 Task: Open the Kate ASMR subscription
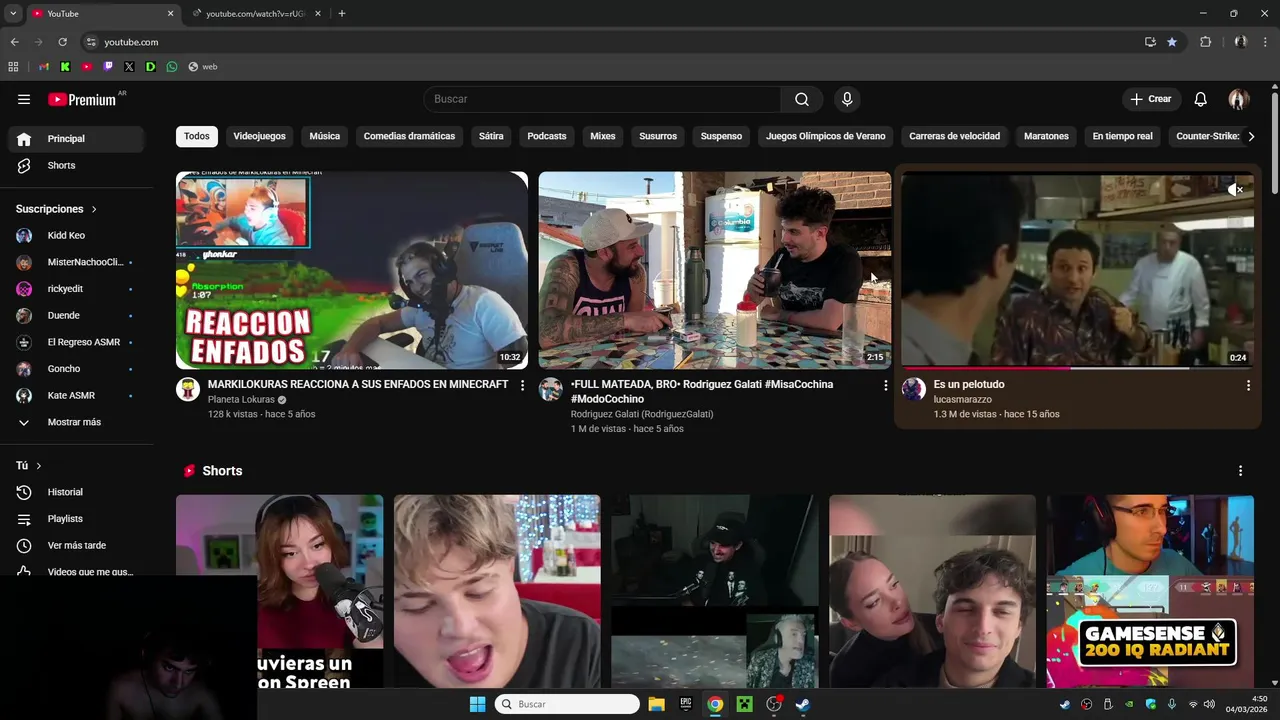point(76,395)
